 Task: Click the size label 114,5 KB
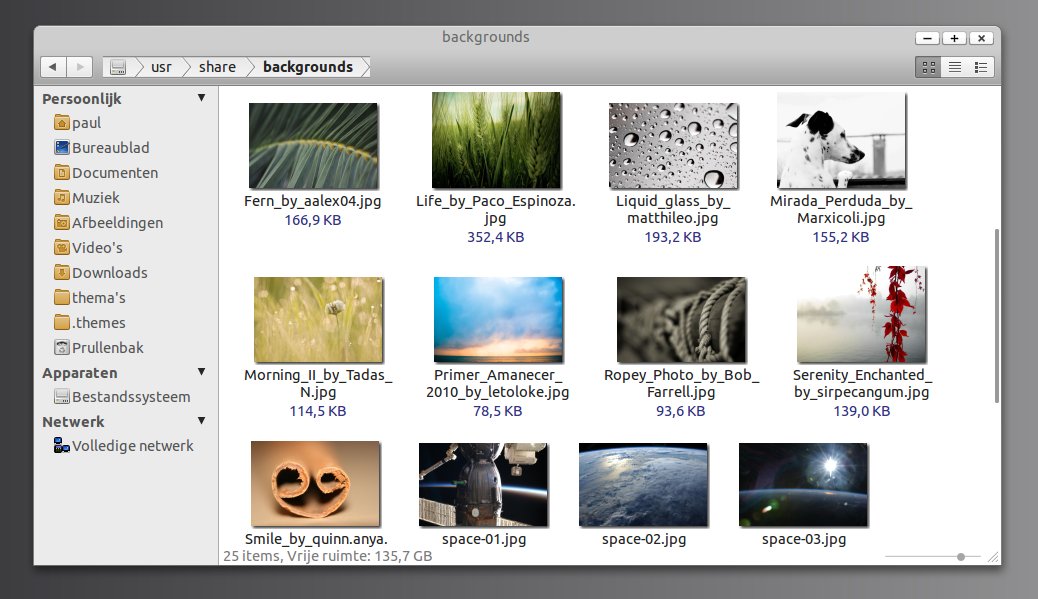point(318,411)
